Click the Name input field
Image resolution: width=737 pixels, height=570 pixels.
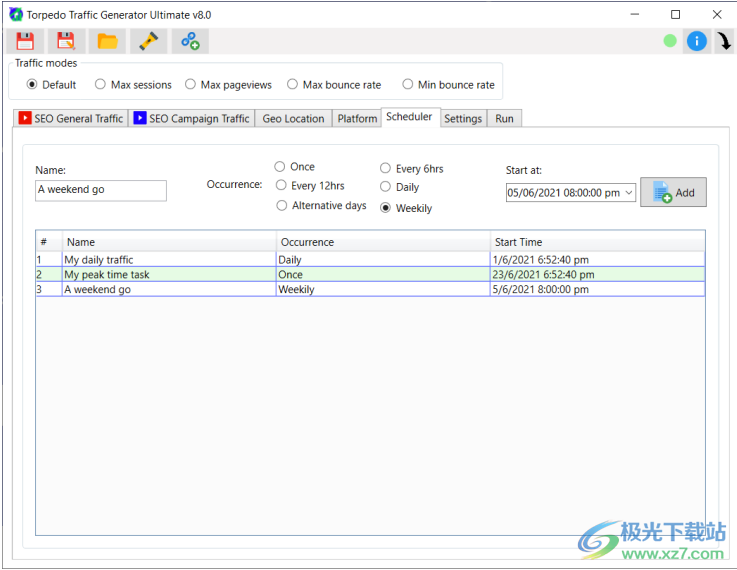[101, 190]
